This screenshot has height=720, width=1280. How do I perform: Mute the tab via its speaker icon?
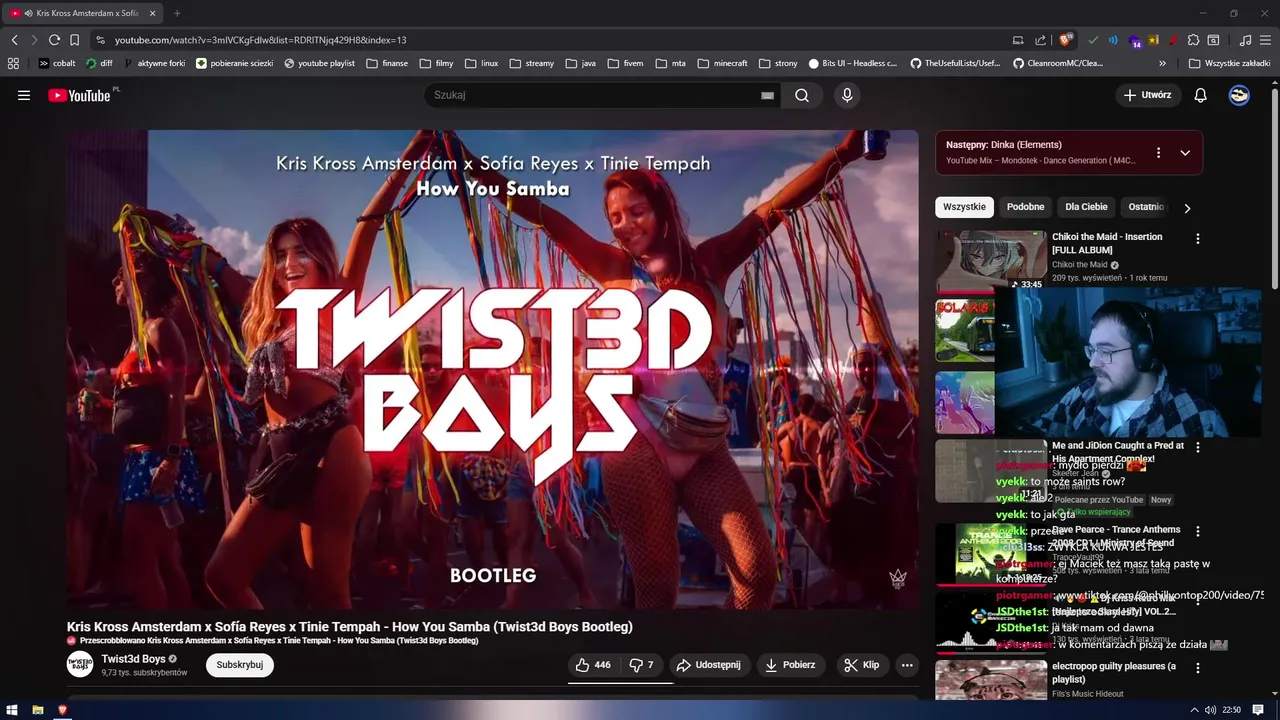[28, 13]
